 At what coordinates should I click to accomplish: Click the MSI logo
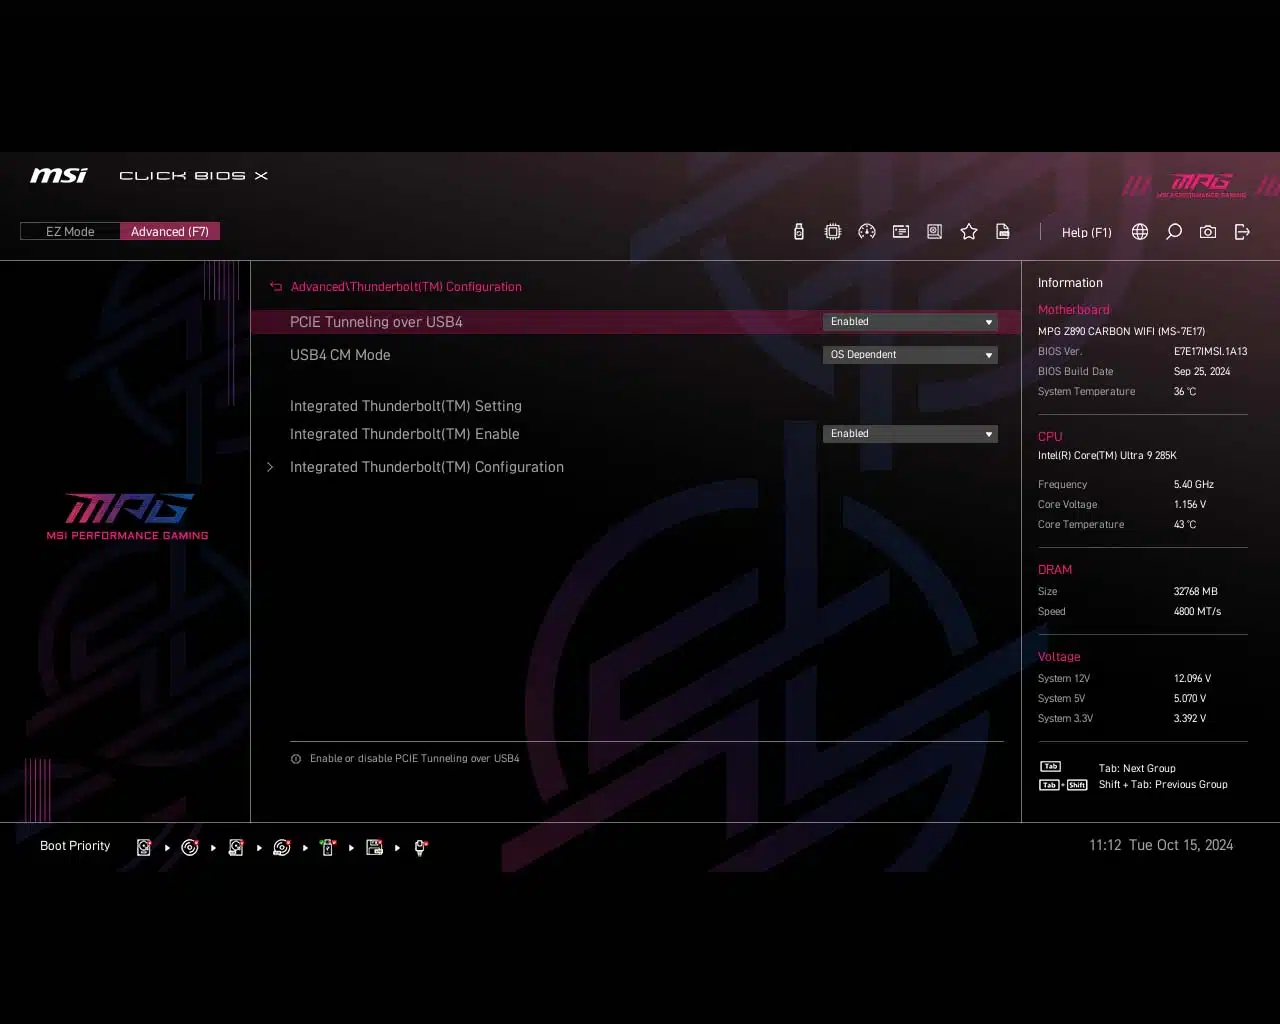point(59,175)
